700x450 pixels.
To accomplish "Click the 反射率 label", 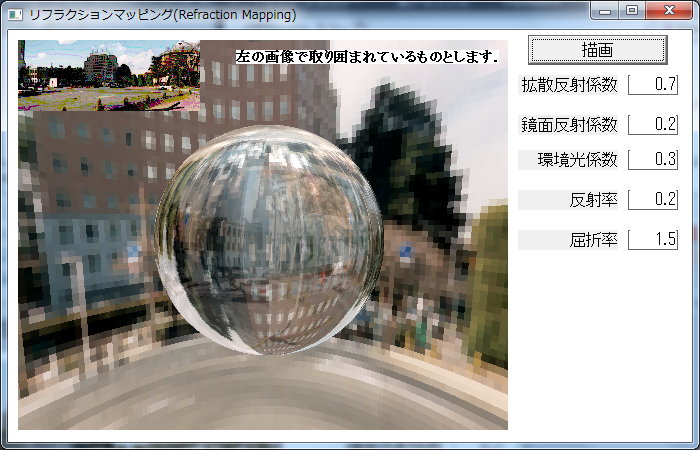I will 568,200.
